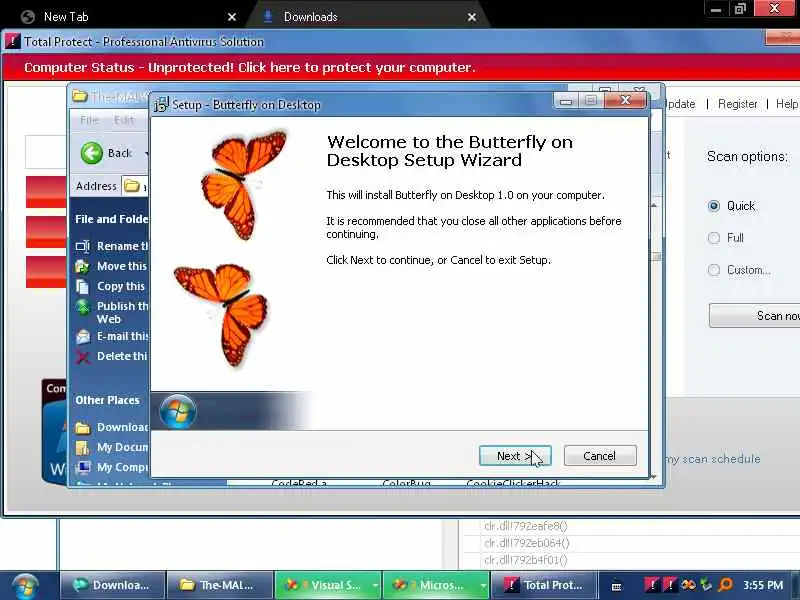Click Move this file task icon
The width and height of the screenshot is (800, 600).
click(x=83, y=266)
